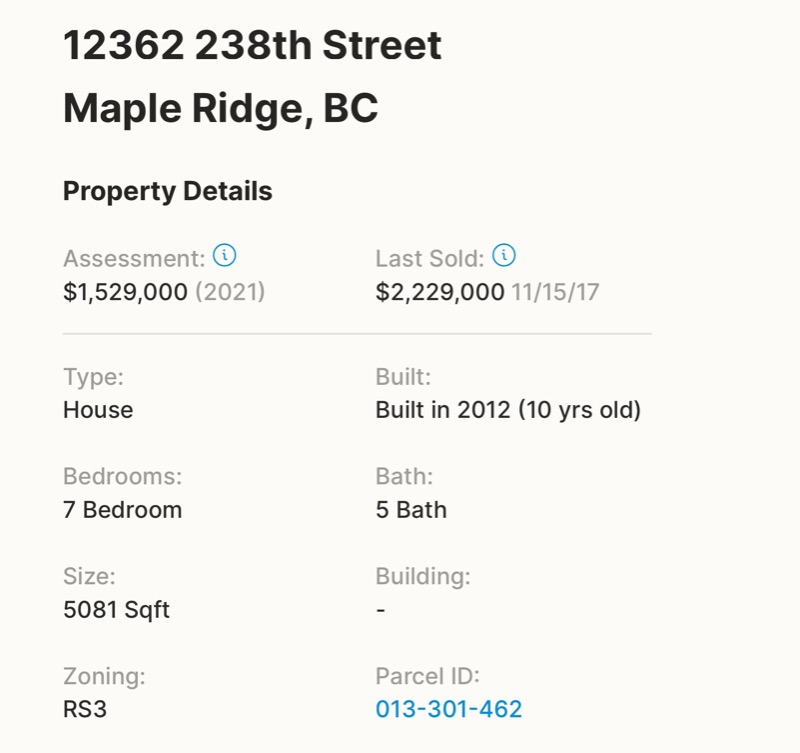
Task: Click the RS3 zoning value
Action: [x=83, y=709]
